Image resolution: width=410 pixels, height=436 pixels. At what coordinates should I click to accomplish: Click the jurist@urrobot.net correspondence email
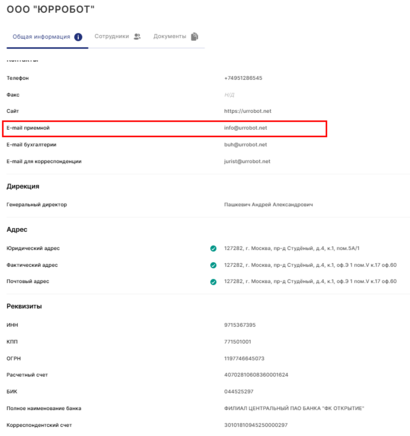click(x=247, y=161)
